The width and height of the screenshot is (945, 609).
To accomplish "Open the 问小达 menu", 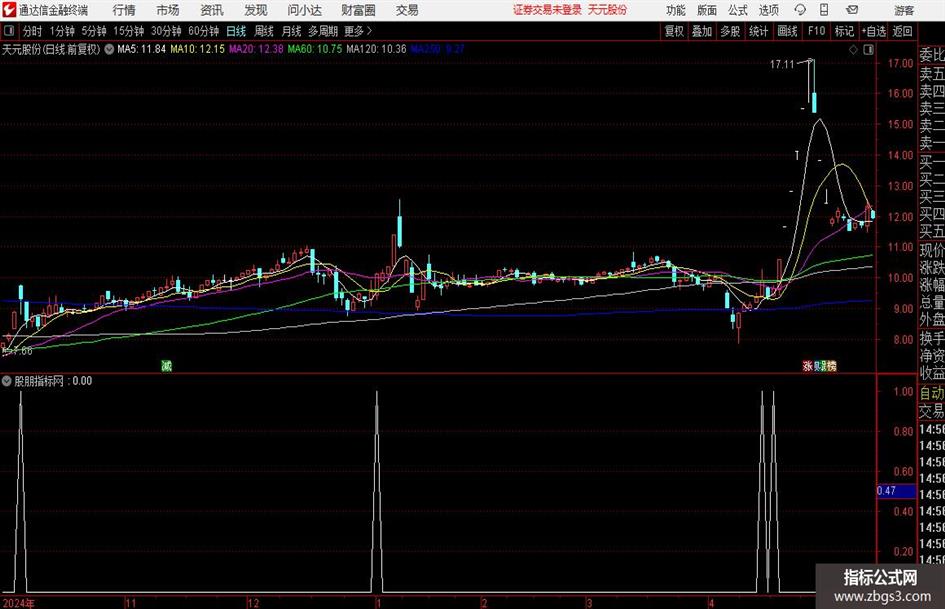I will [304, 10].
